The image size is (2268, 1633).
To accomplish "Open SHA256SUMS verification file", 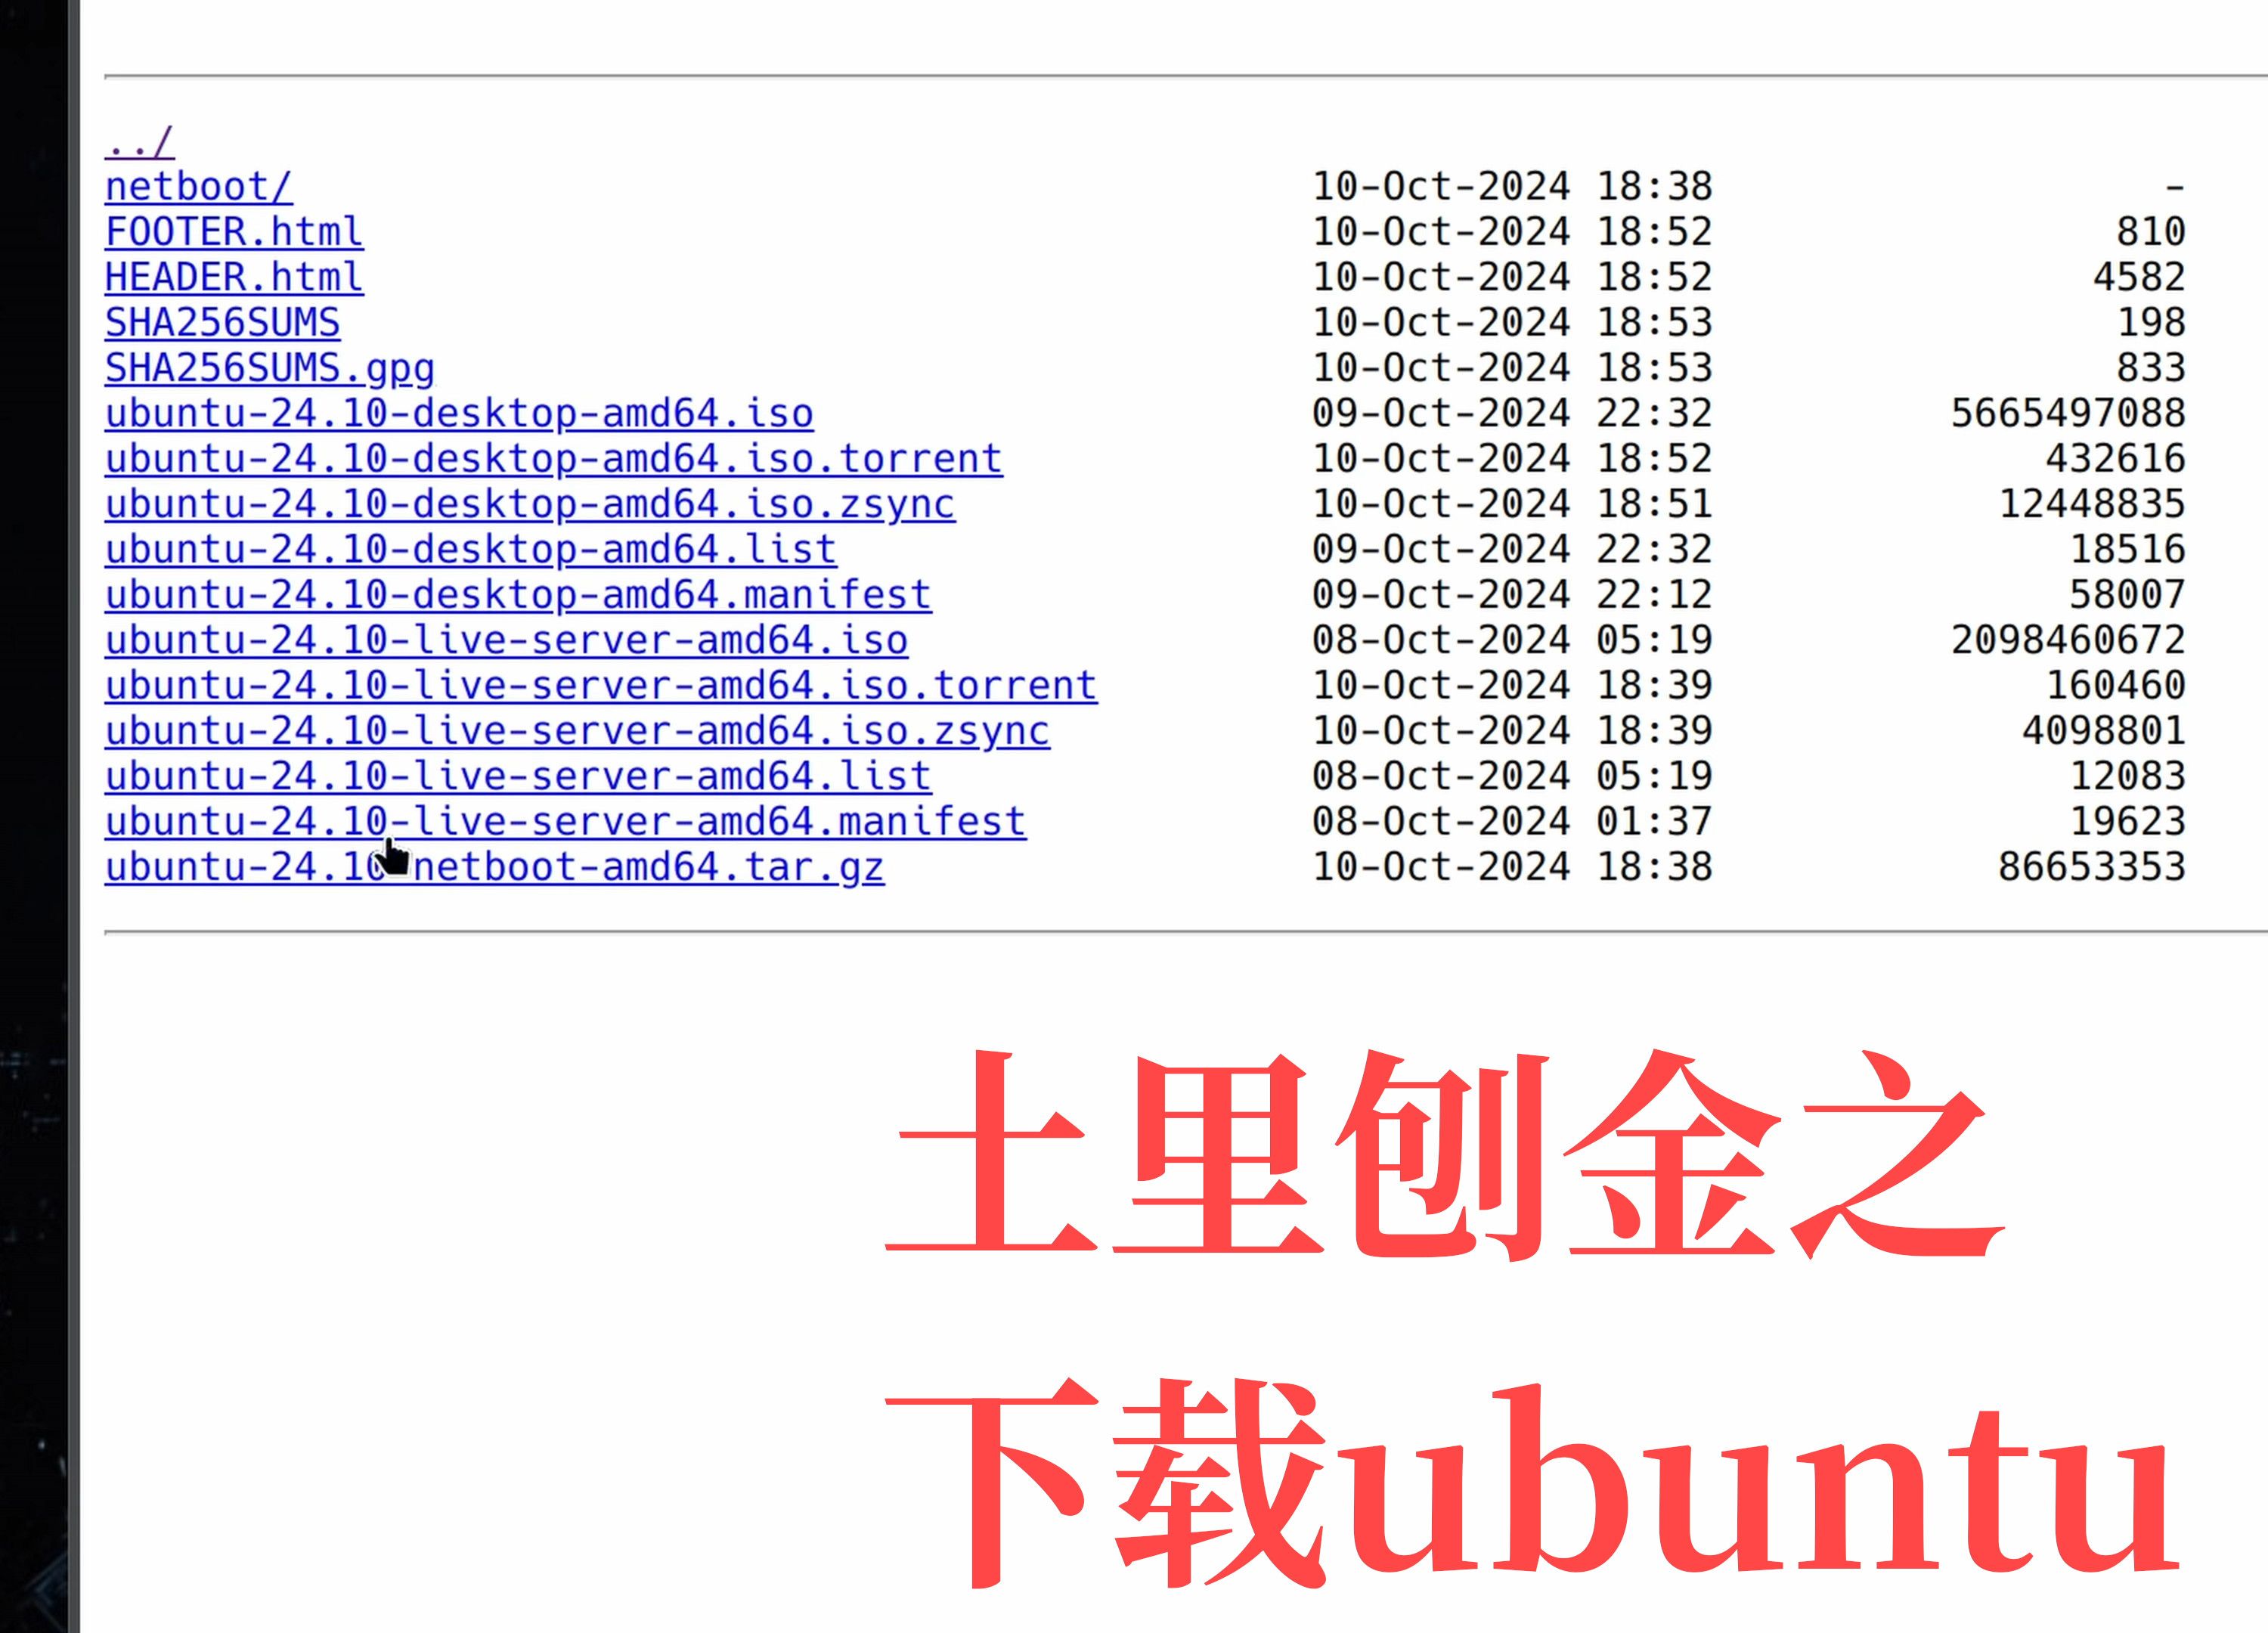I will point(222,321).
